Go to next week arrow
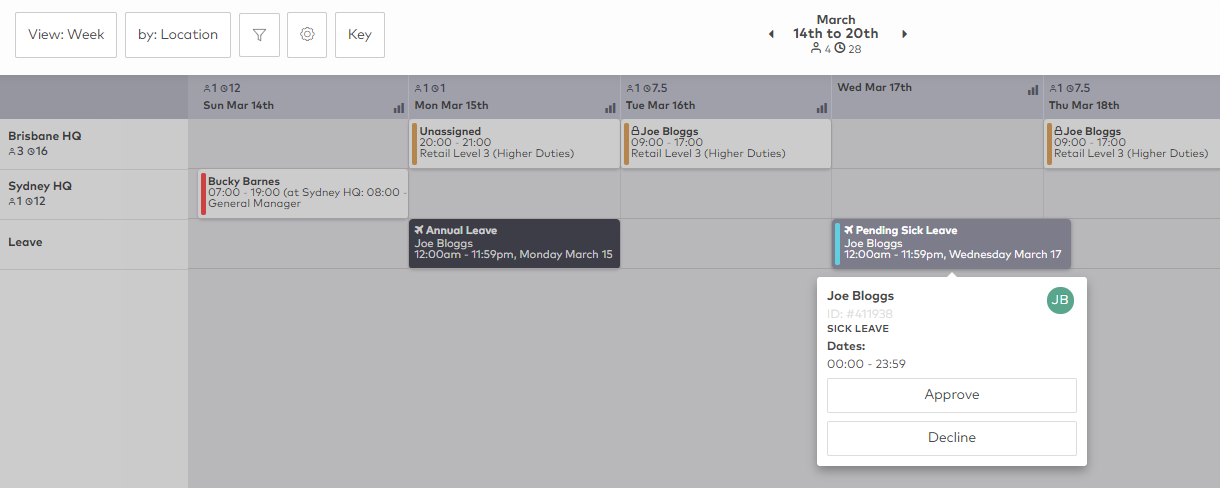 (x=905, y=34)
